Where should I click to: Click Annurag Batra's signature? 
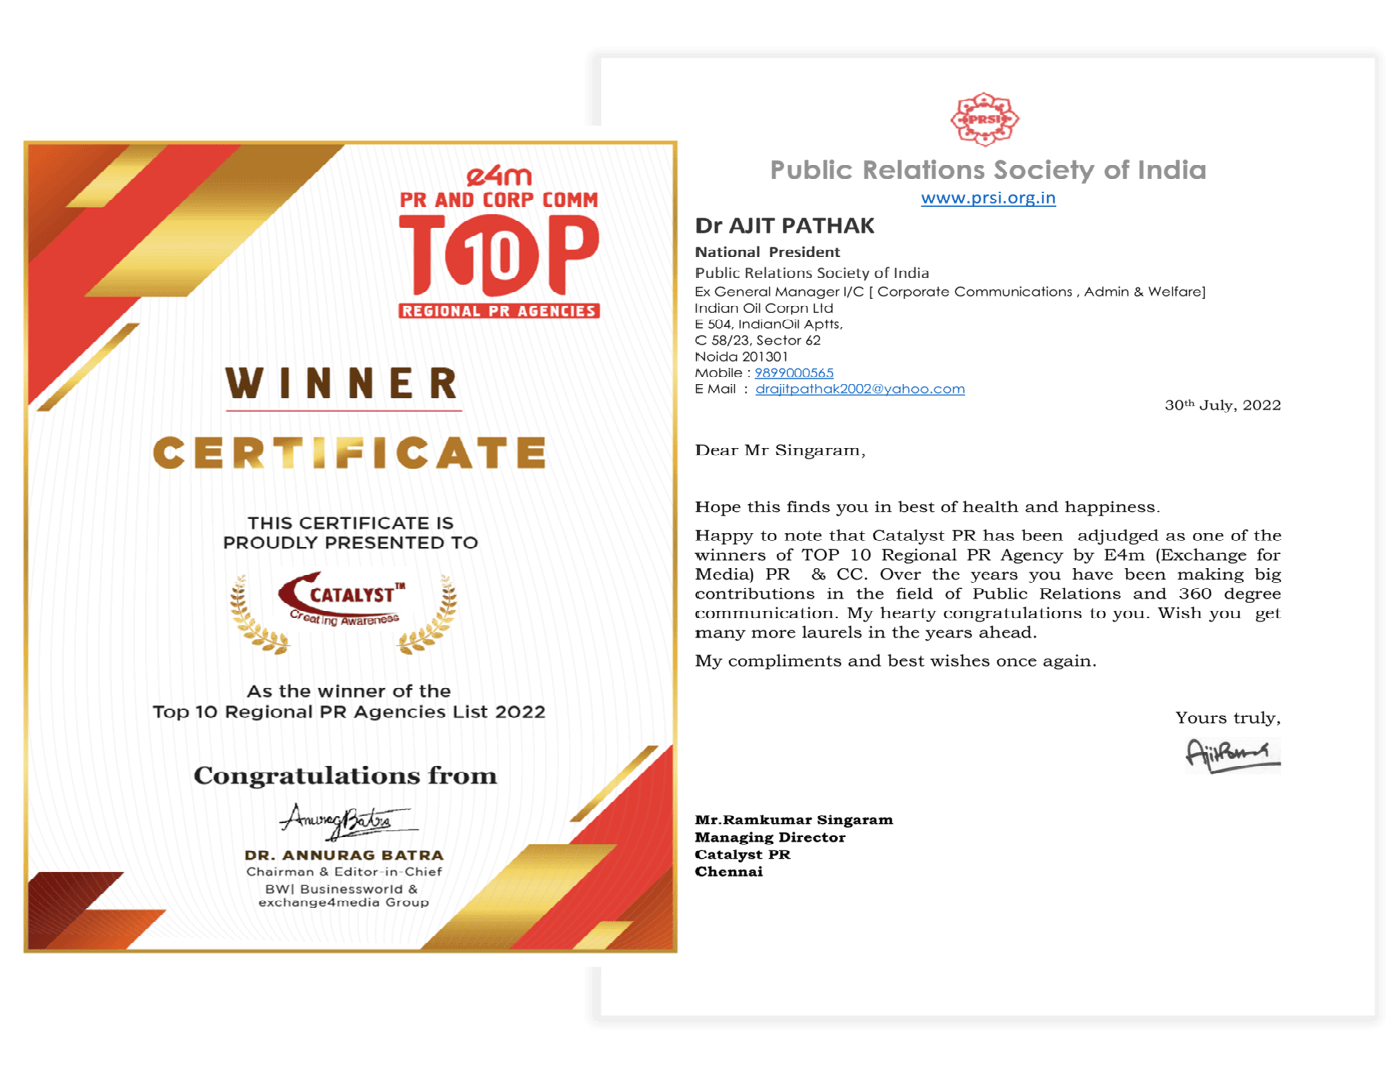click(347, 820)
